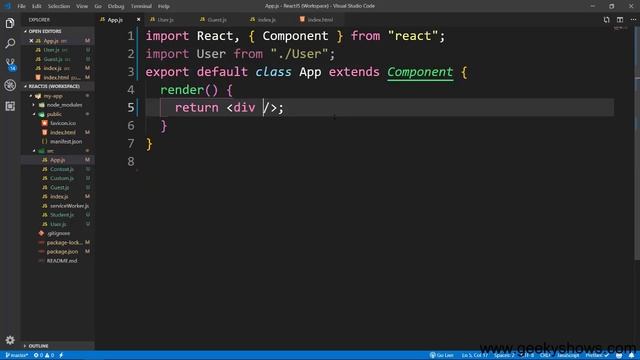This screenshot has width=640, height=360.
Task: Open the Go menu
Action: click(98, 6)
